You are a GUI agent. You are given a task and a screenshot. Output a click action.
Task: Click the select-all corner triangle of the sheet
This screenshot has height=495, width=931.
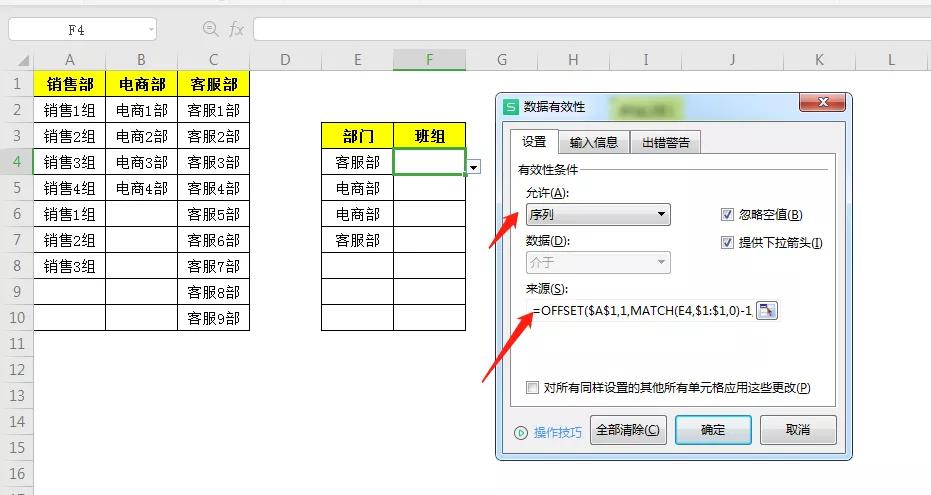point(23,60)
